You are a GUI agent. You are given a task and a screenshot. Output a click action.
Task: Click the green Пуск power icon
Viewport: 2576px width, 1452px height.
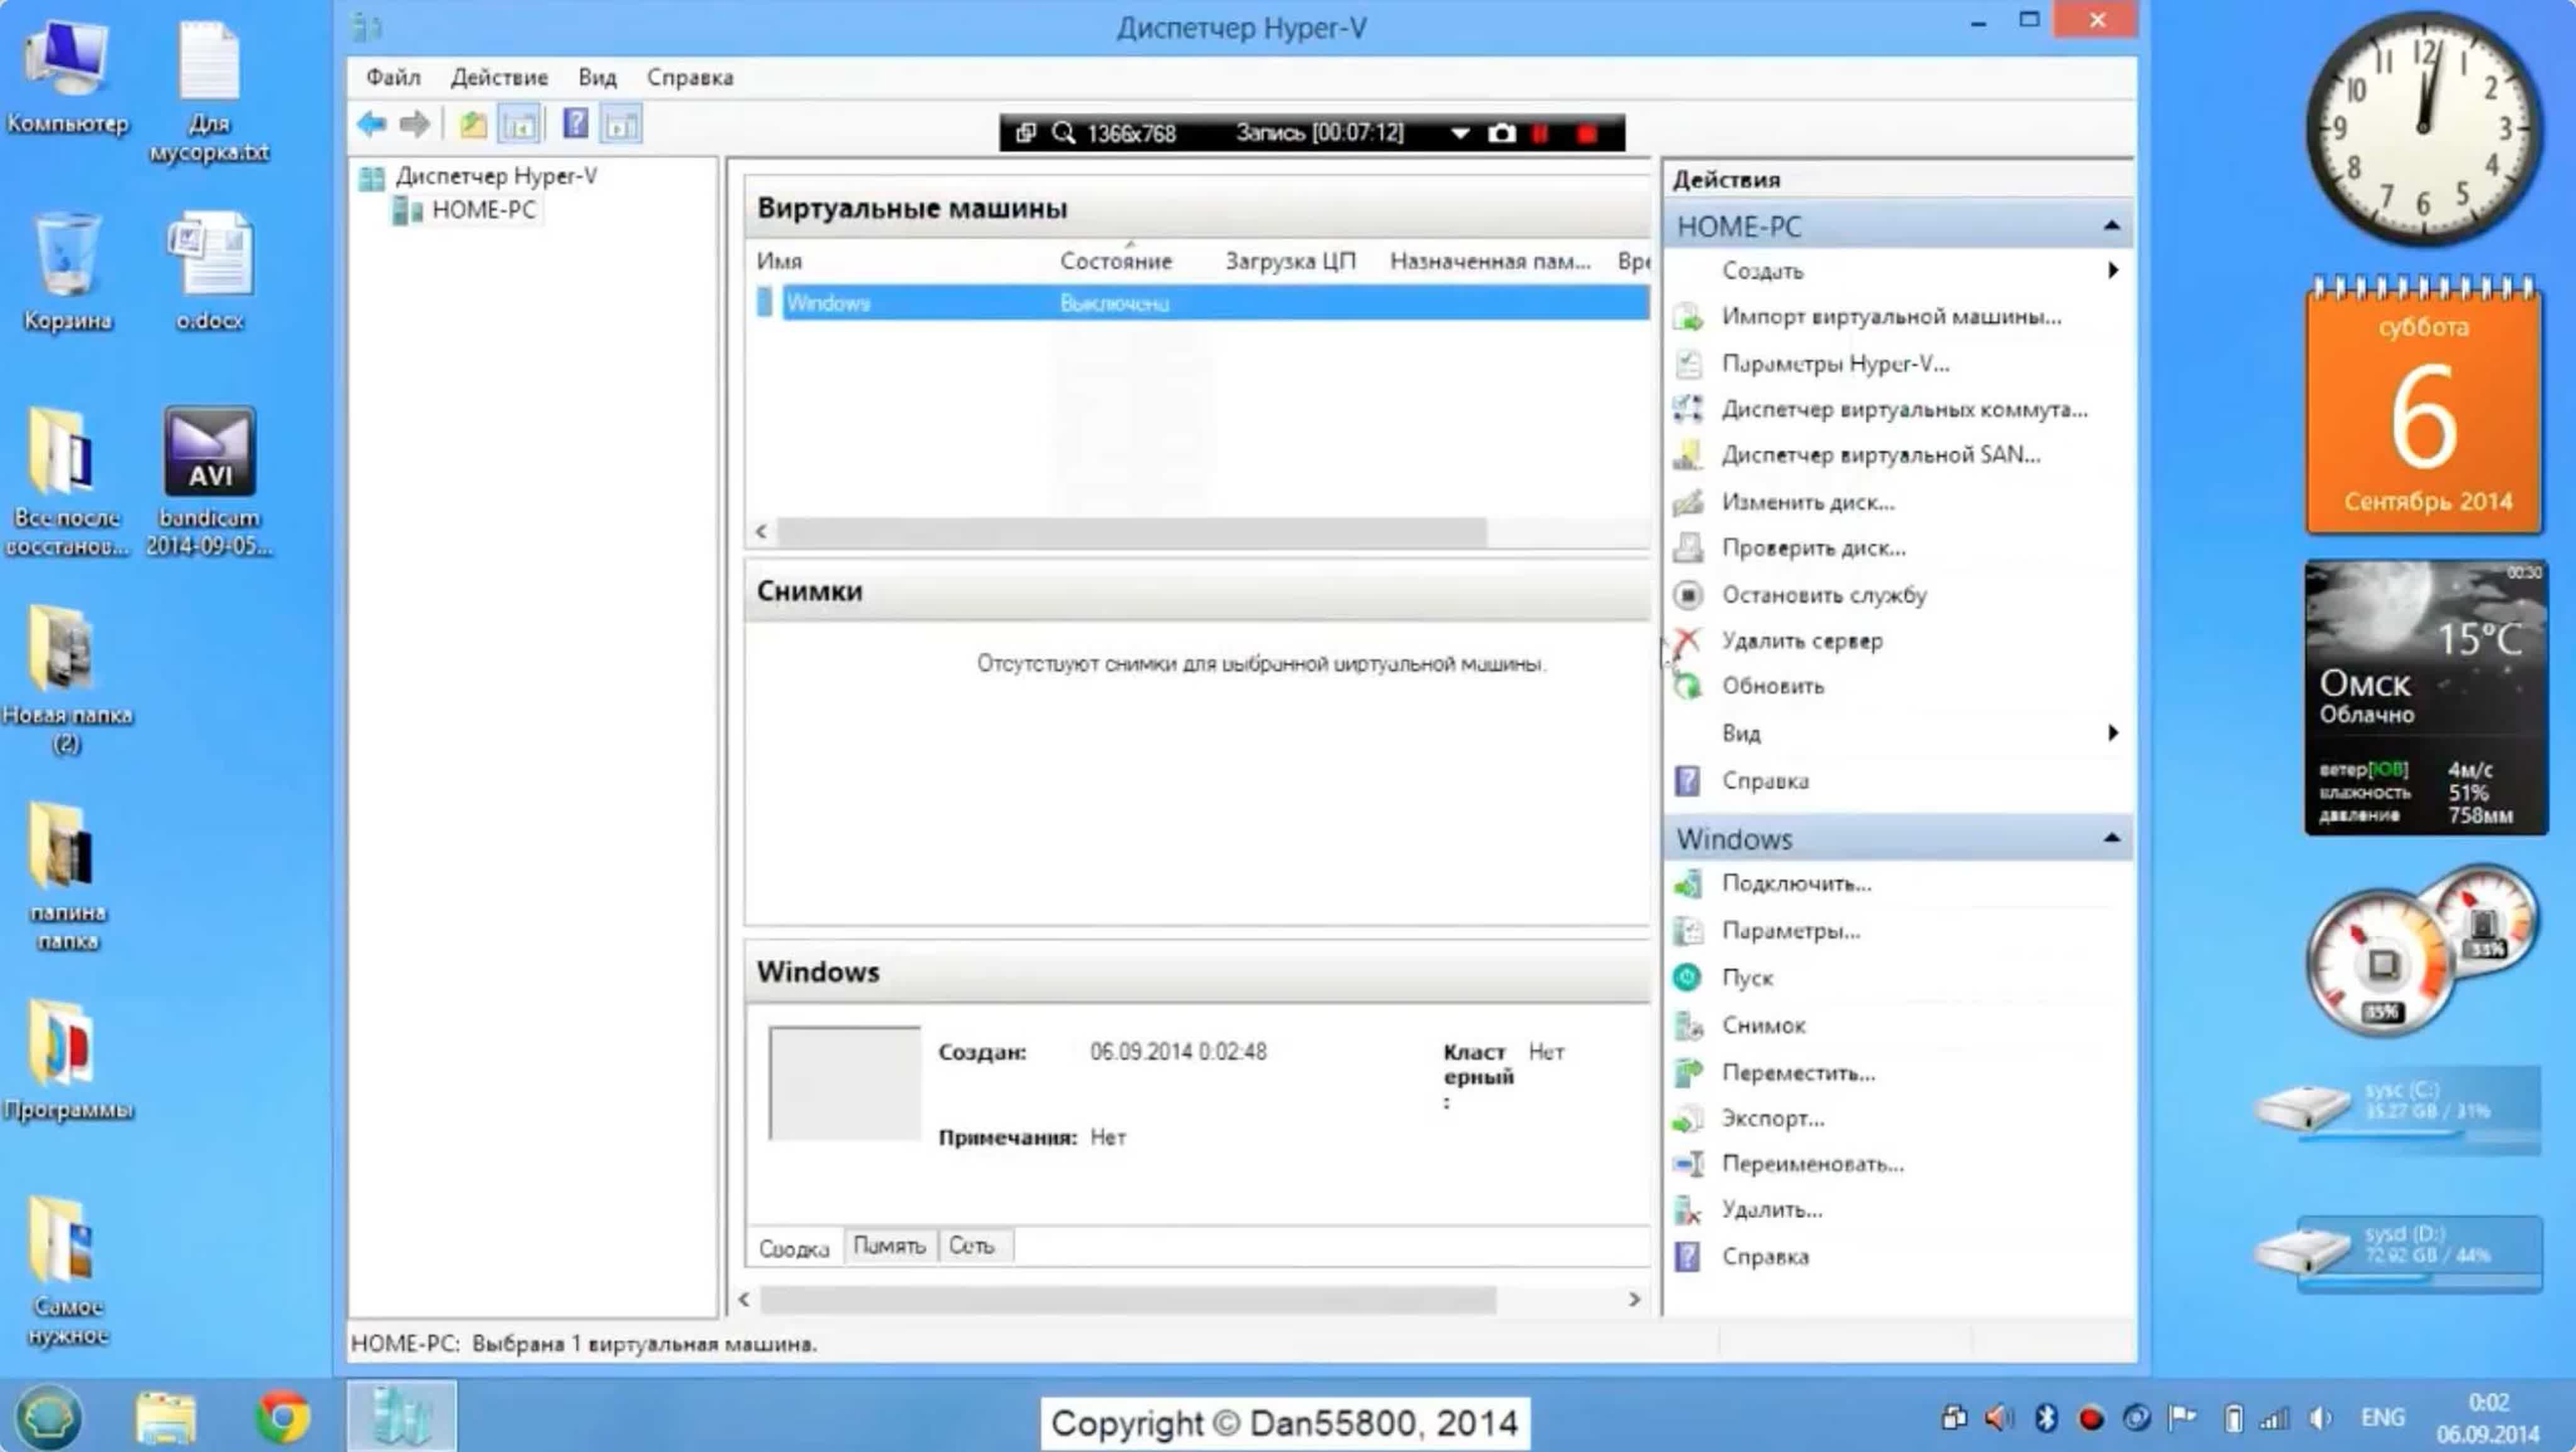tap(1688, 978)
